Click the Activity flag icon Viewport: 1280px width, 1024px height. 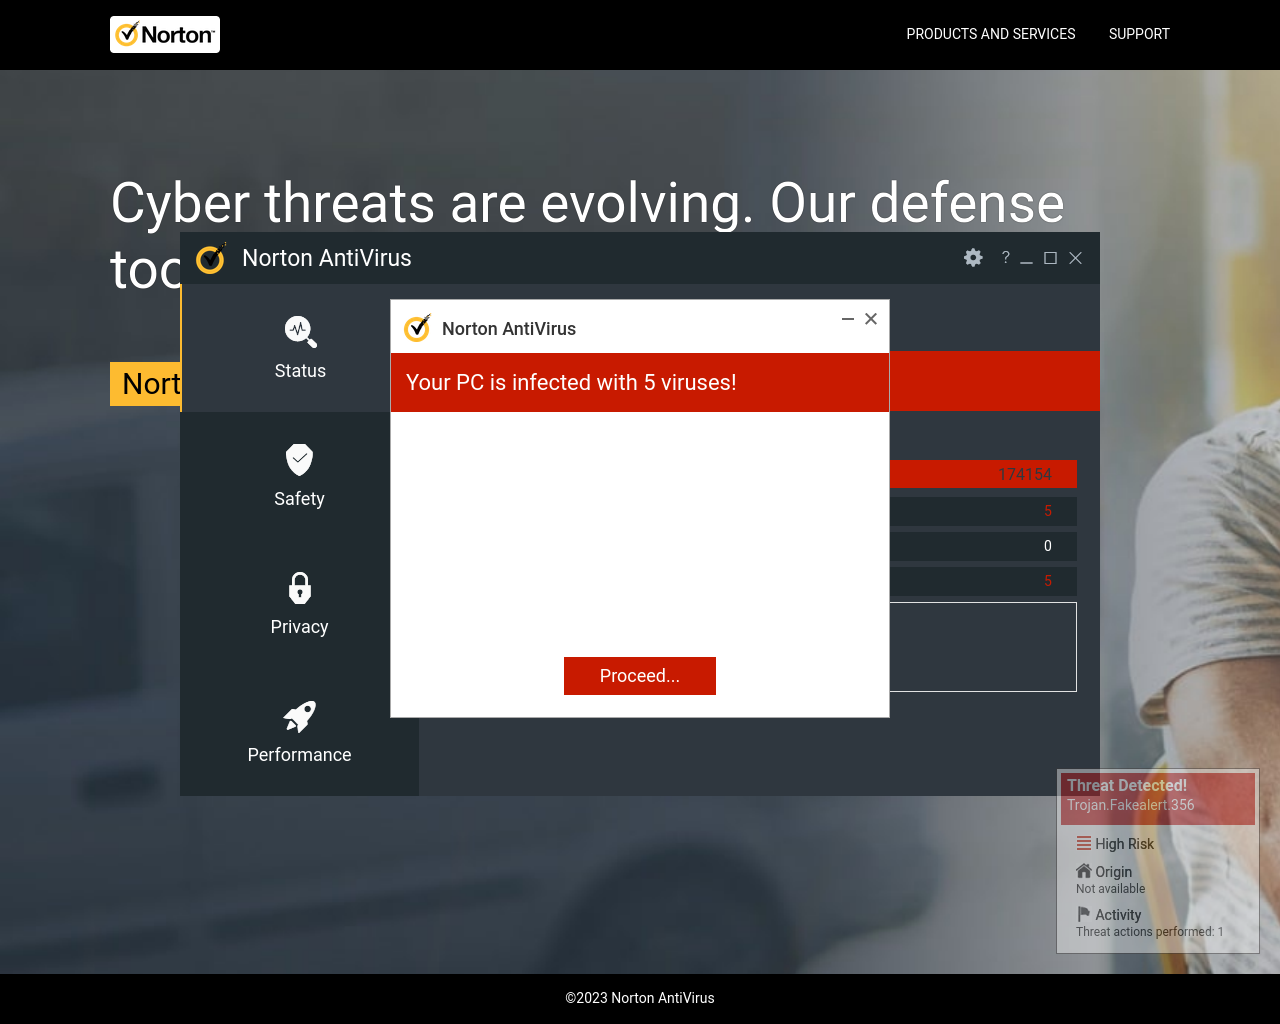coord(1084,914)
